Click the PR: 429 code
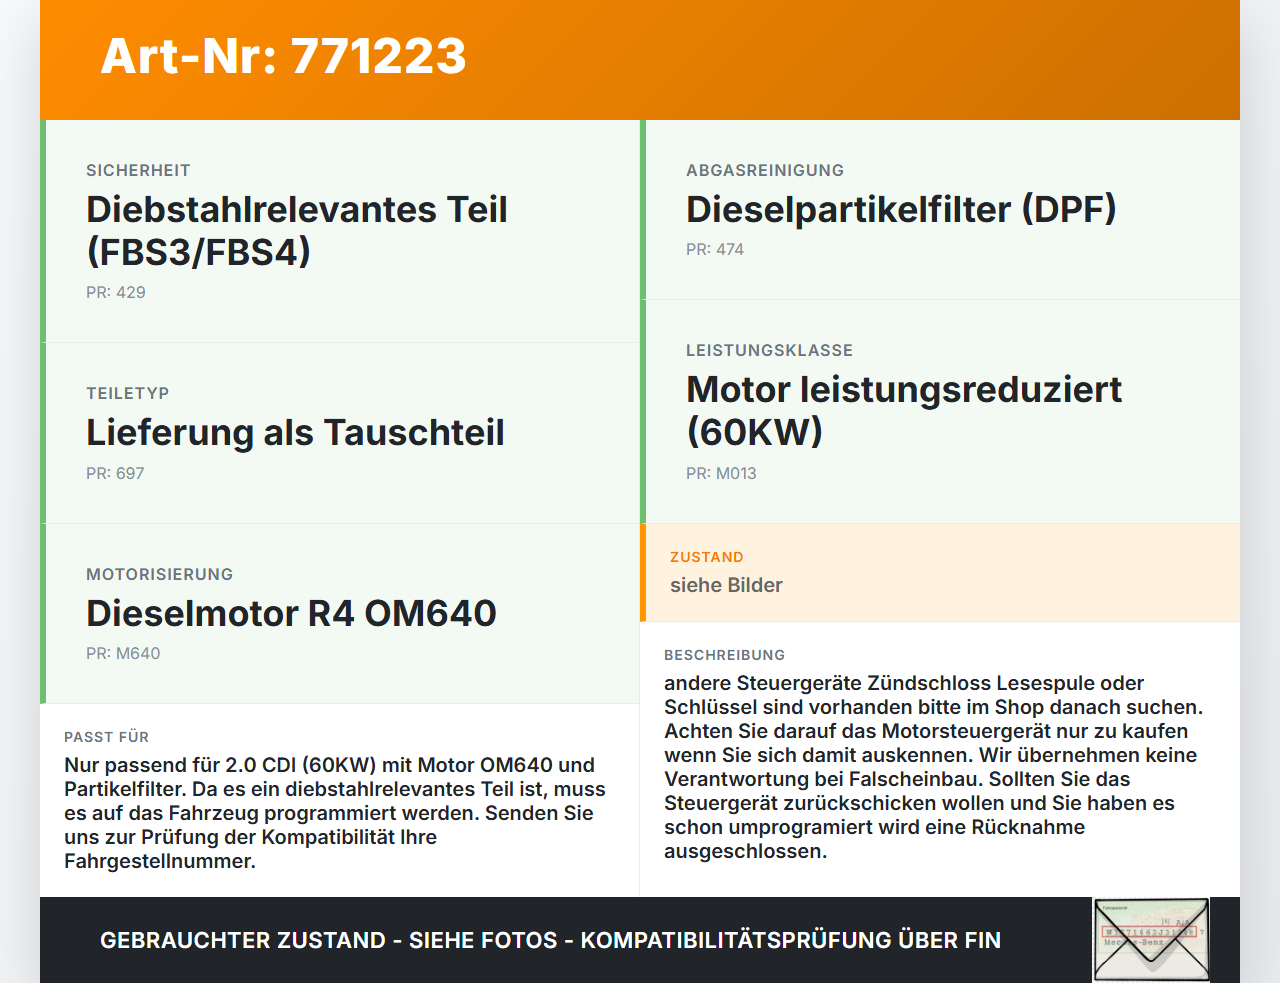1280x983 pixels. (x=116, y=292)
